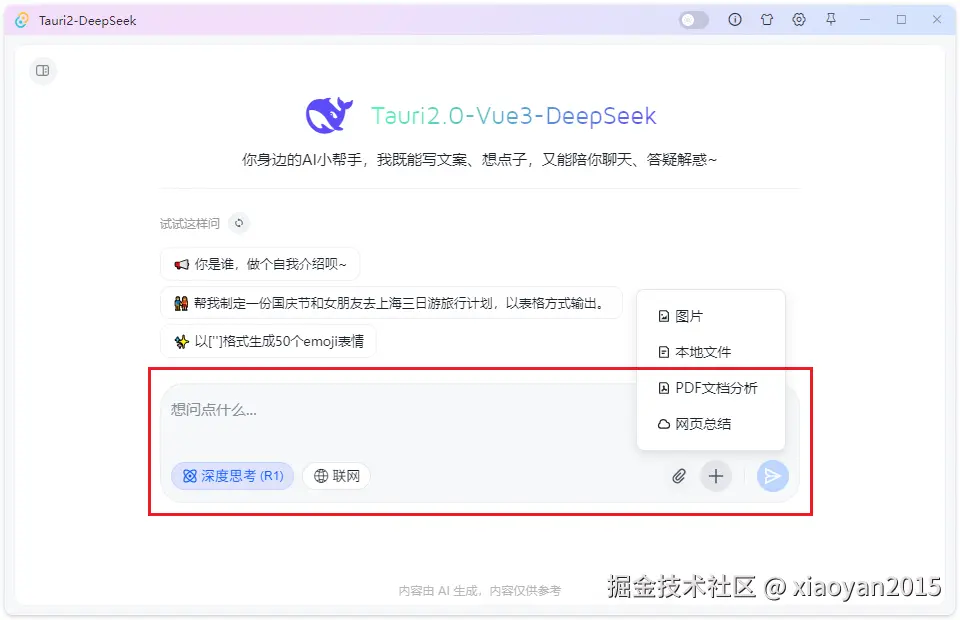Toggle 深度思考 (R1) mode
Image resolution: width=960 pixels, height=620 pixels.
coord(233,476)
